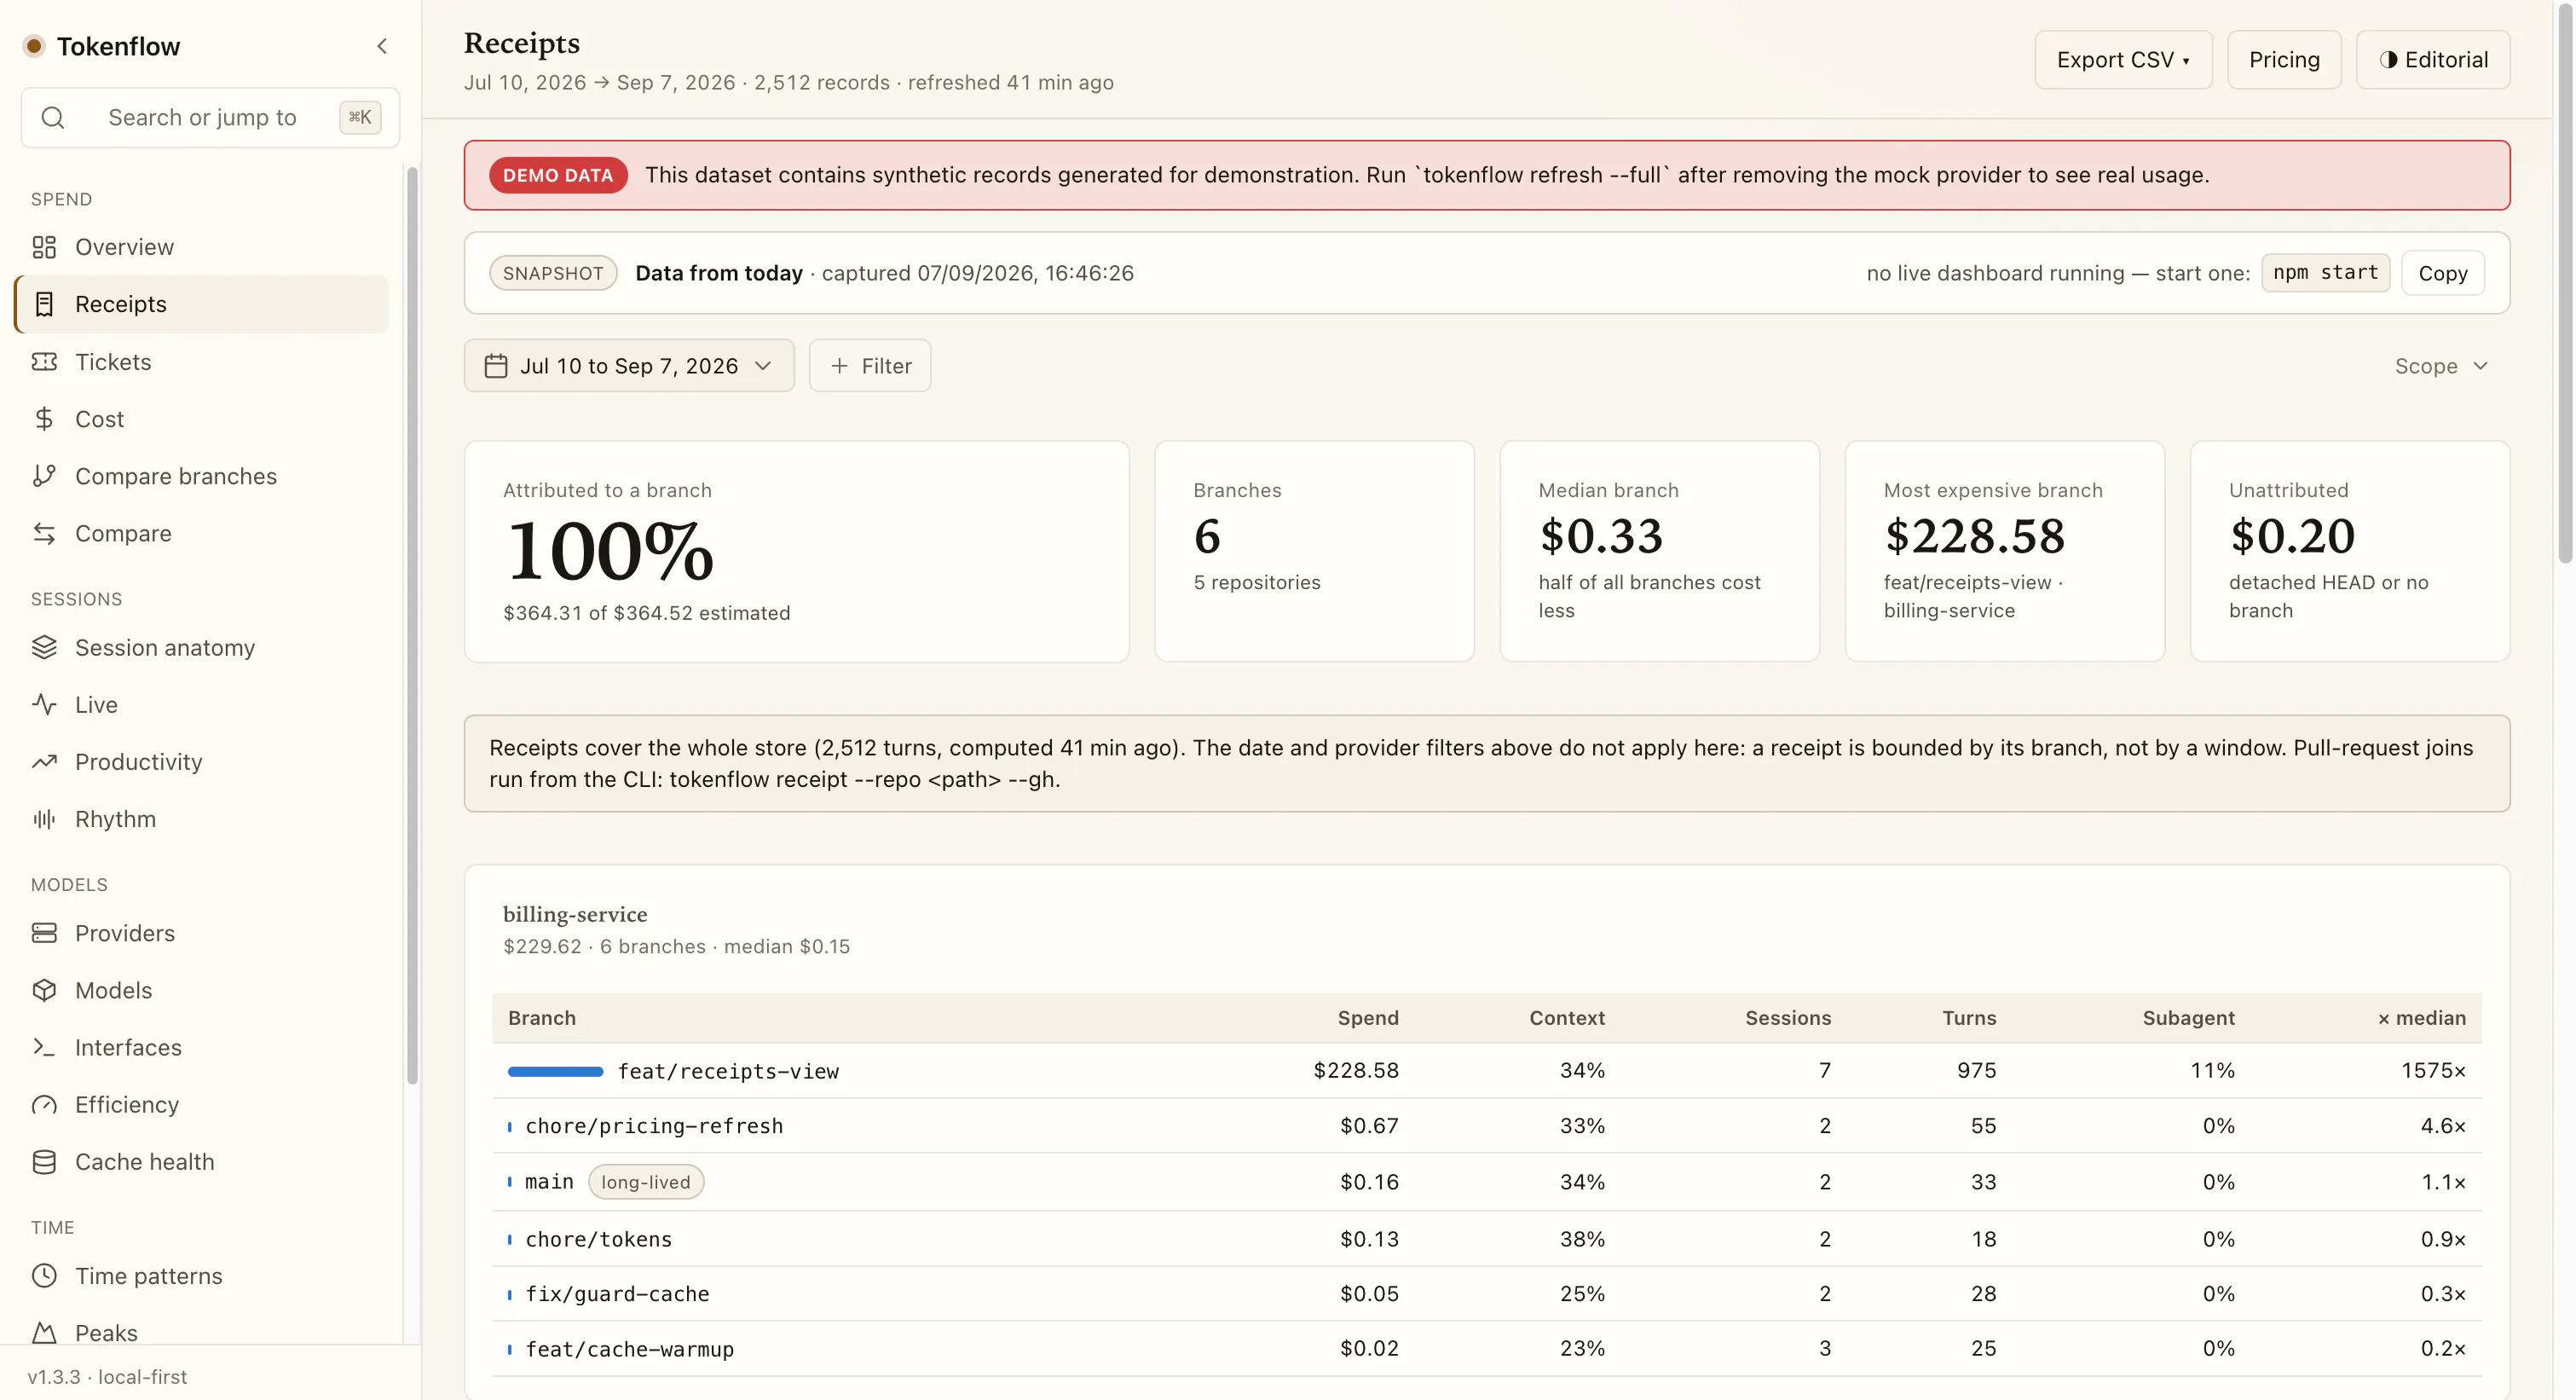
Task: Open the Rhythm waveform icon
Action: (x=44, y=818)
